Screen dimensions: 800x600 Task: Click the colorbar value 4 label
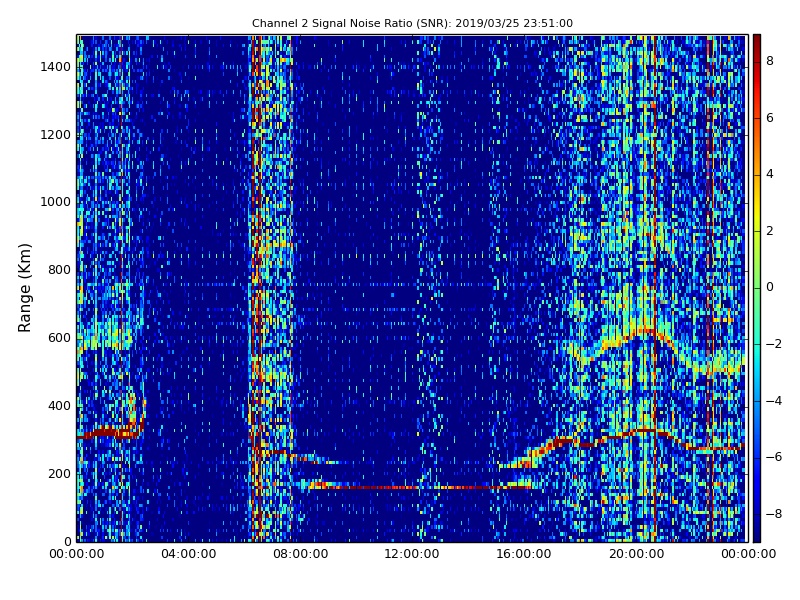(770, 174)
